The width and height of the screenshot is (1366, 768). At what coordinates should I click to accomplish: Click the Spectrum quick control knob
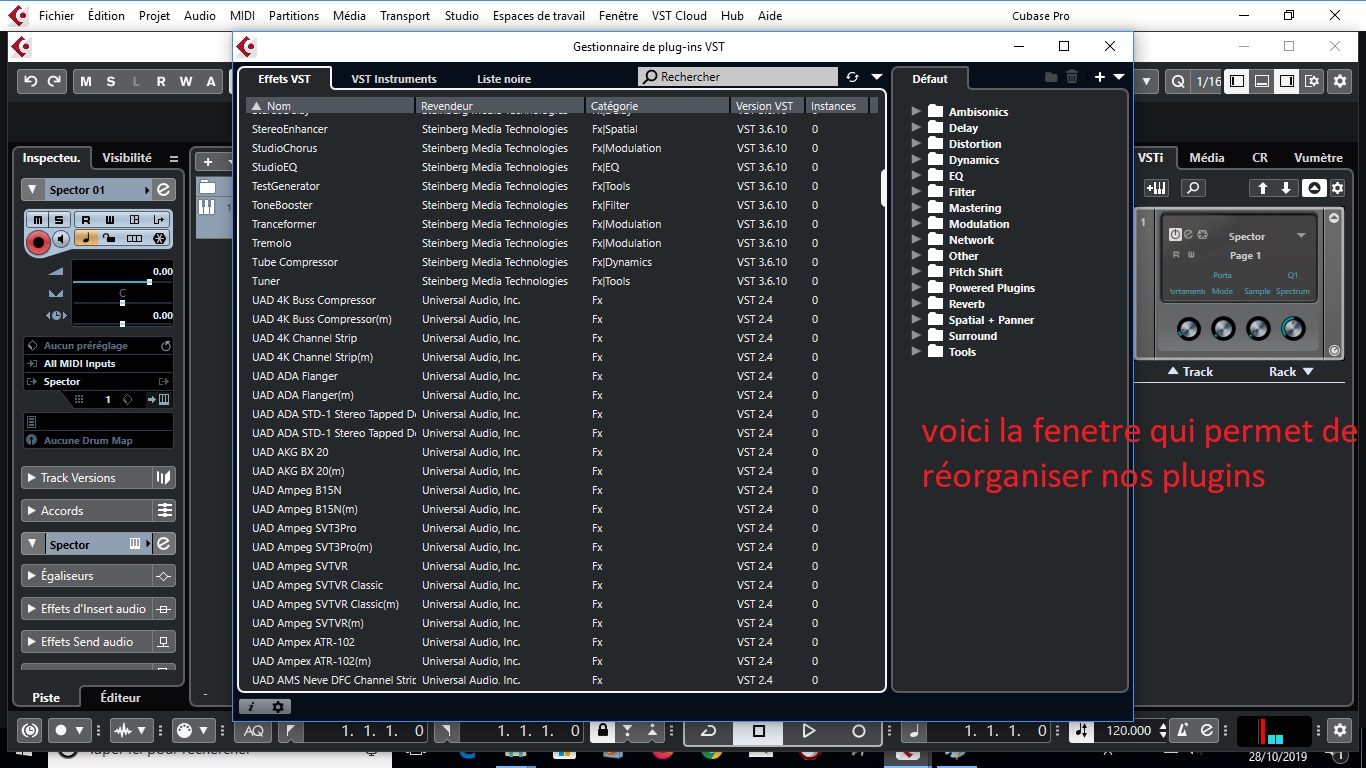tap(1293, 328)
